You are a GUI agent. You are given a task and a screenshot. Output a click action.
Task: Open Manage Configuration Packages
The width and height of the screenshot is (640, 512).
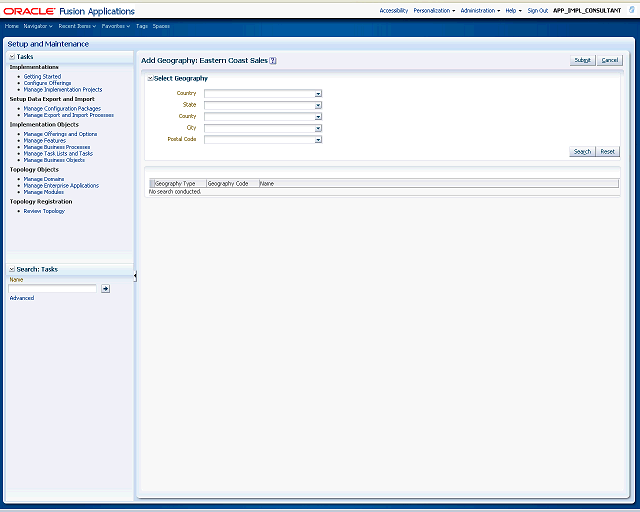(62, 109)
